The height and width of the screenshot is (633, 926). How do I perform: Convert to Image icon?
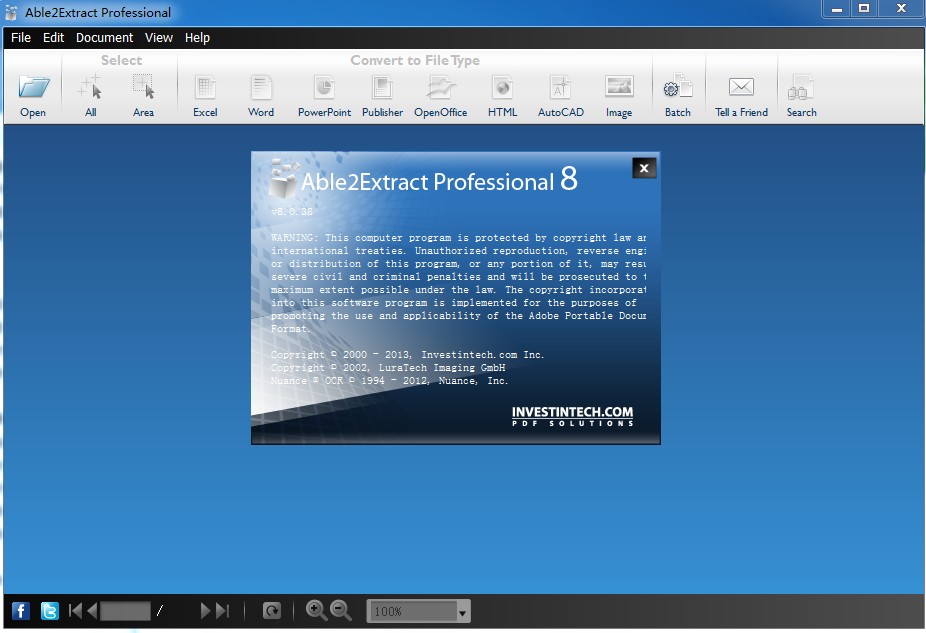[x=619, y=87]
